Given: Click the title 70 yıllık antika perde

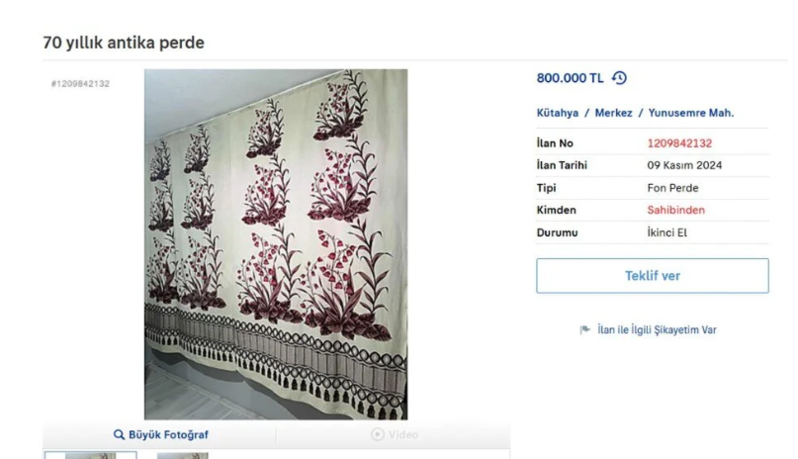Looking at the screenshot, I should click(124, 42).
